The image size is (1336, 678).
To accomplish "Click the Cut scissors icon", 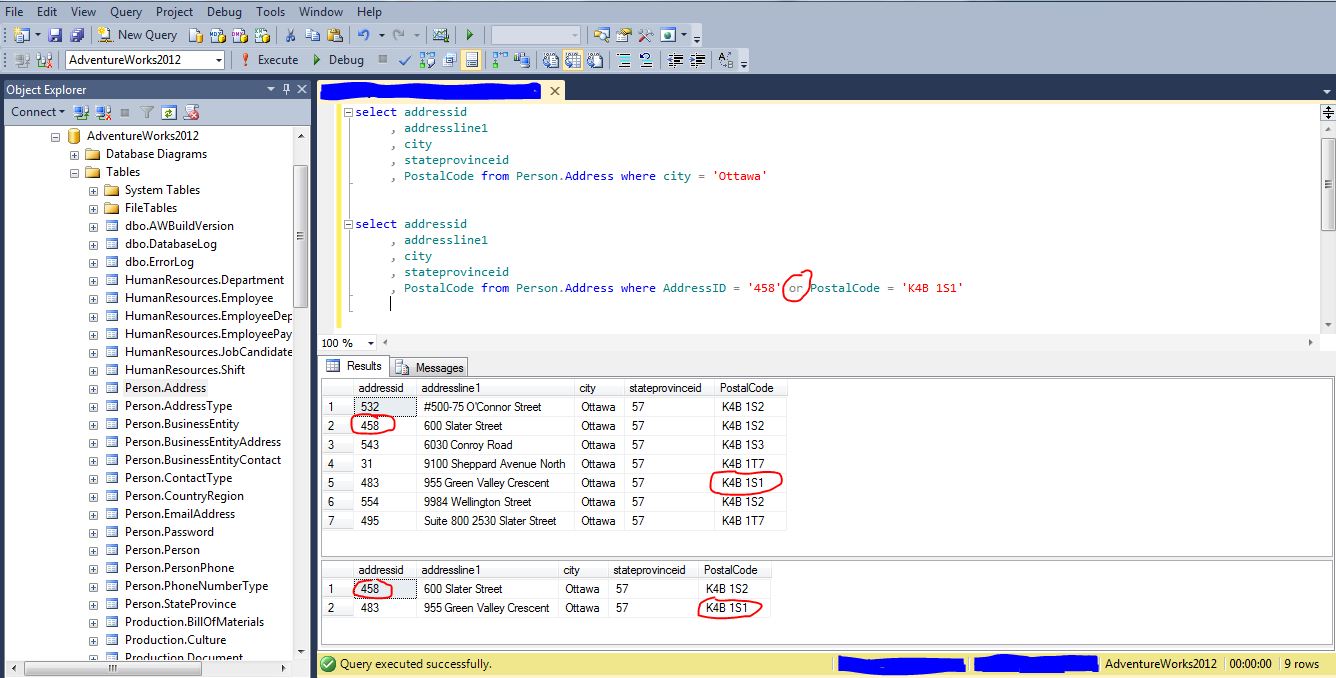I will [x=290, y=35].
